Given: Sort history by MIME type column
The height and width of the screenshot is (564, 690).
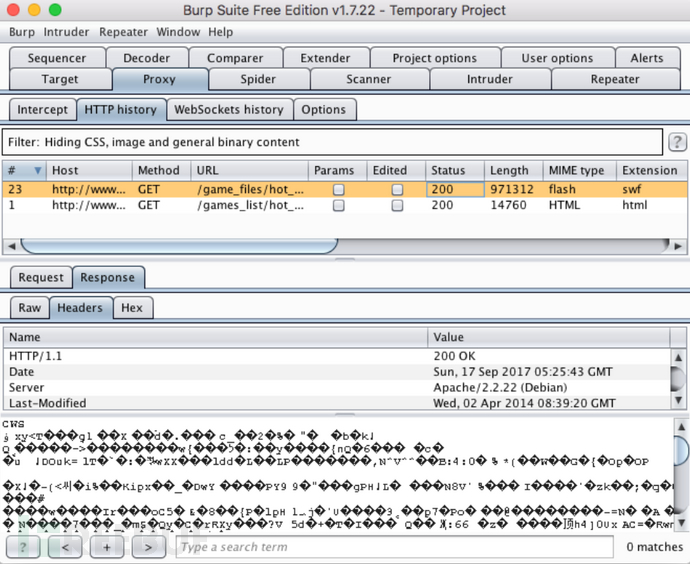Looking at the screenshot, I should (x=580, y=170).
